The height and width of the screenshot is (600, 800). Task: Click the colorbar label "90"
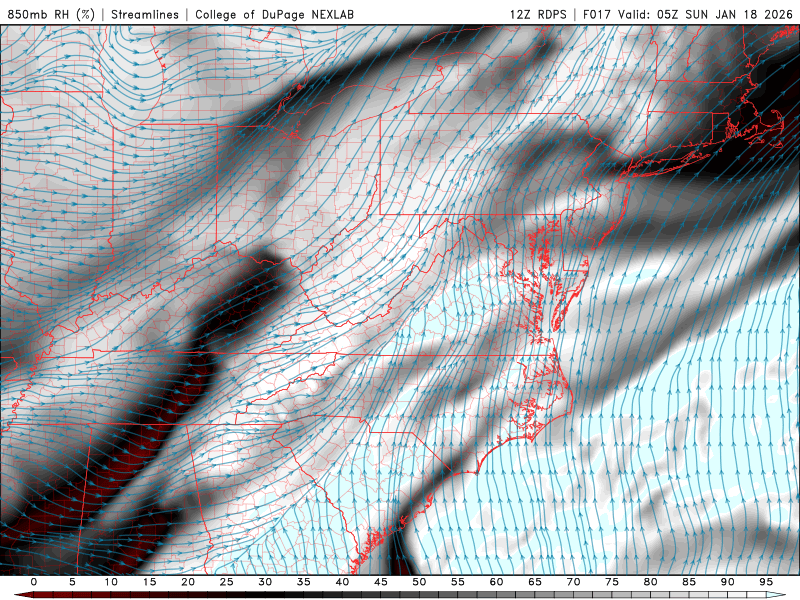[727, 582]
